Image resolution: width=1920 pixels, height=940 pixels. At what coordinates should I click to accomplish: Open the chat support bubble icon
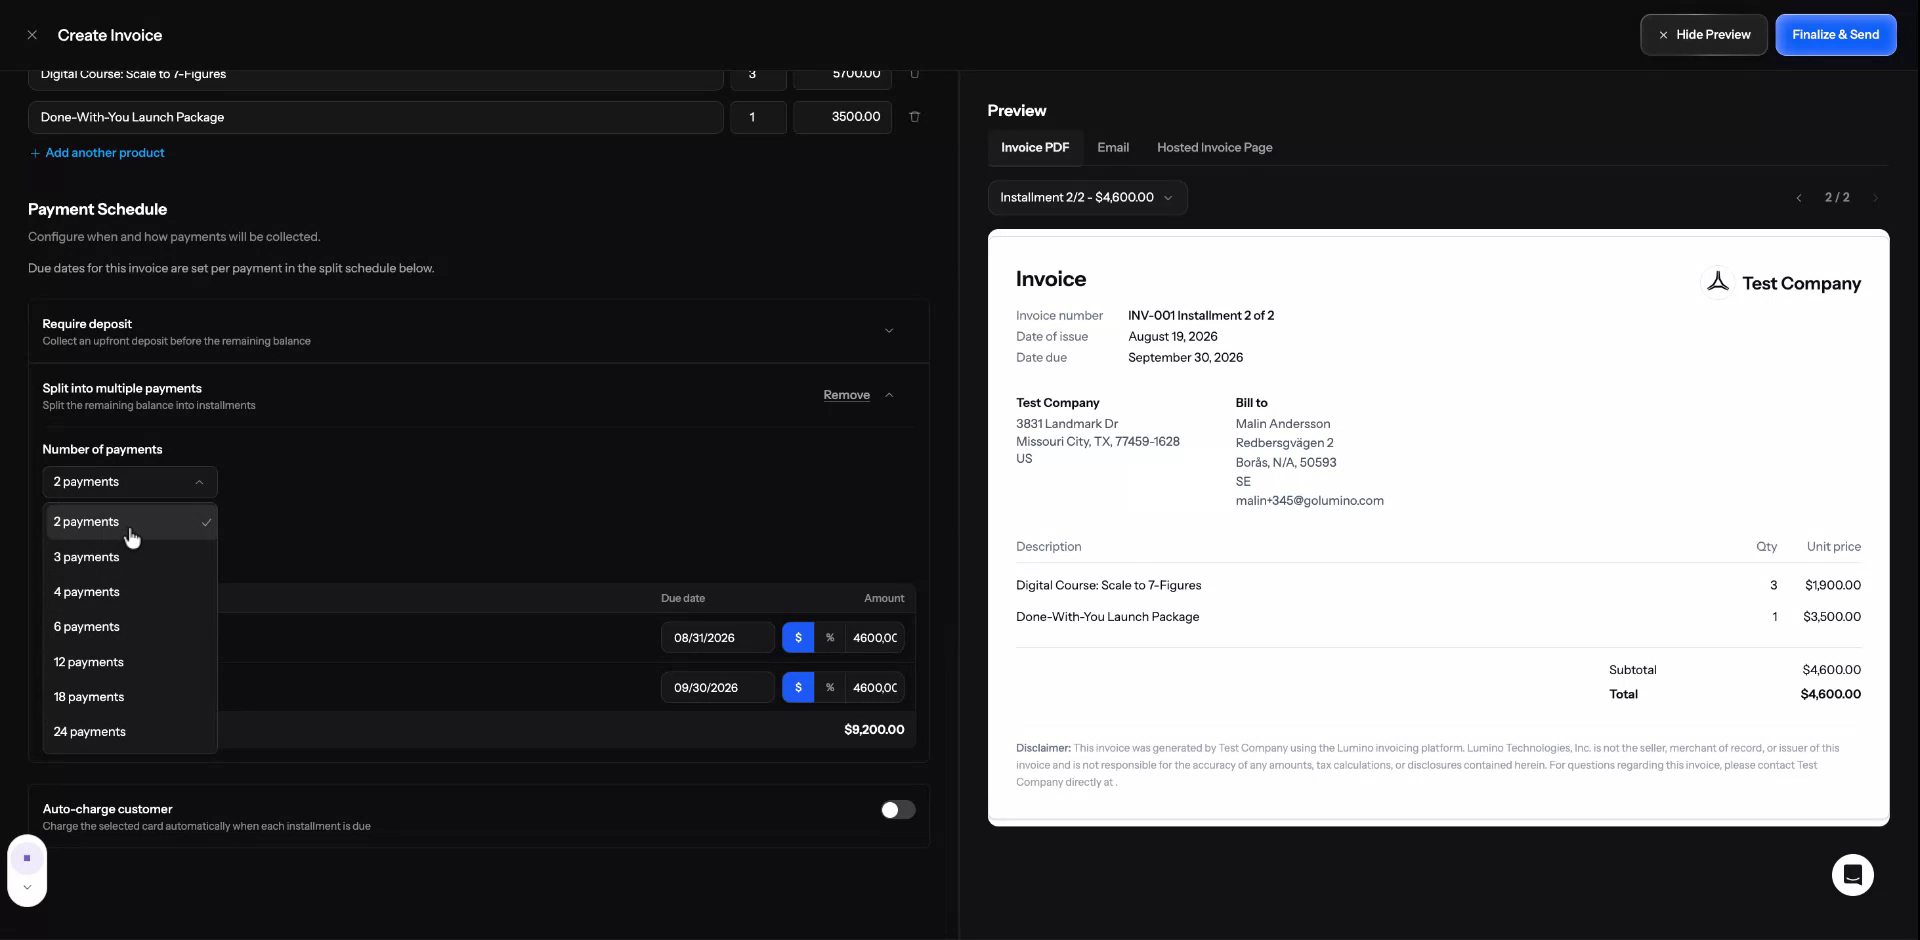click(x=1852, y=875)
